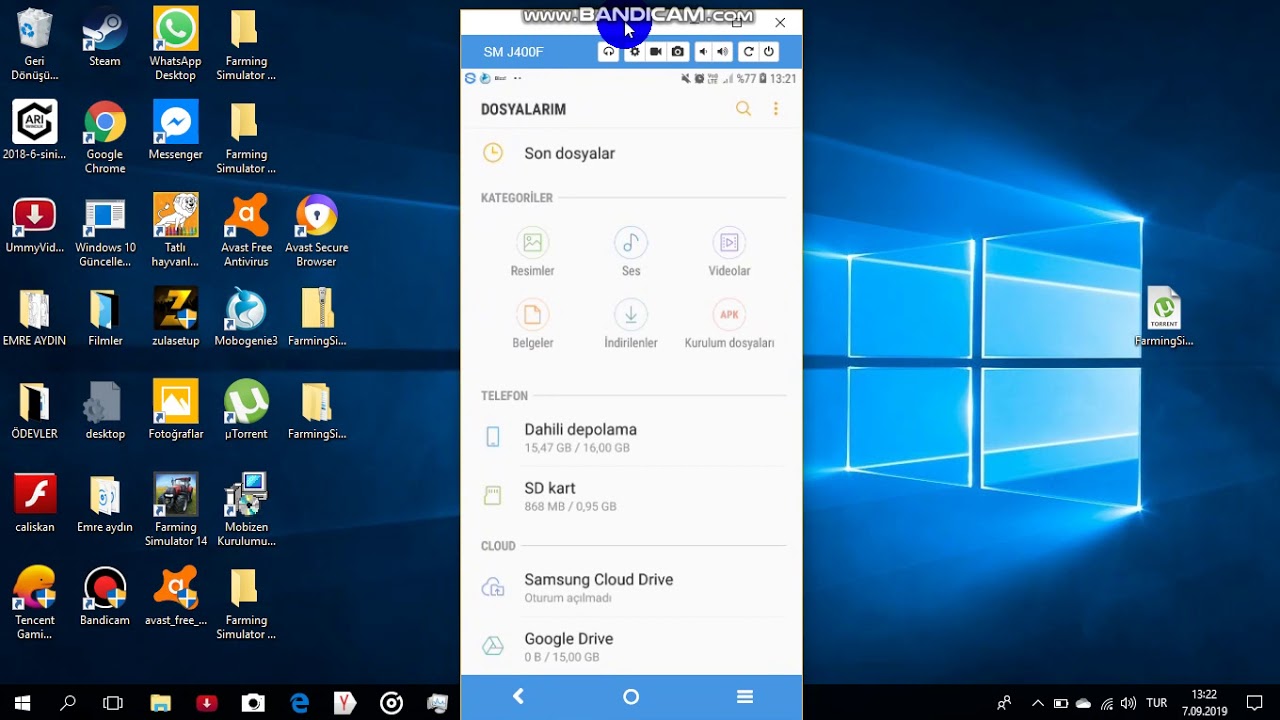Open Samsung Cloud Drive
Viewport: 1280px width, 720px height.
tap(631, 587)
